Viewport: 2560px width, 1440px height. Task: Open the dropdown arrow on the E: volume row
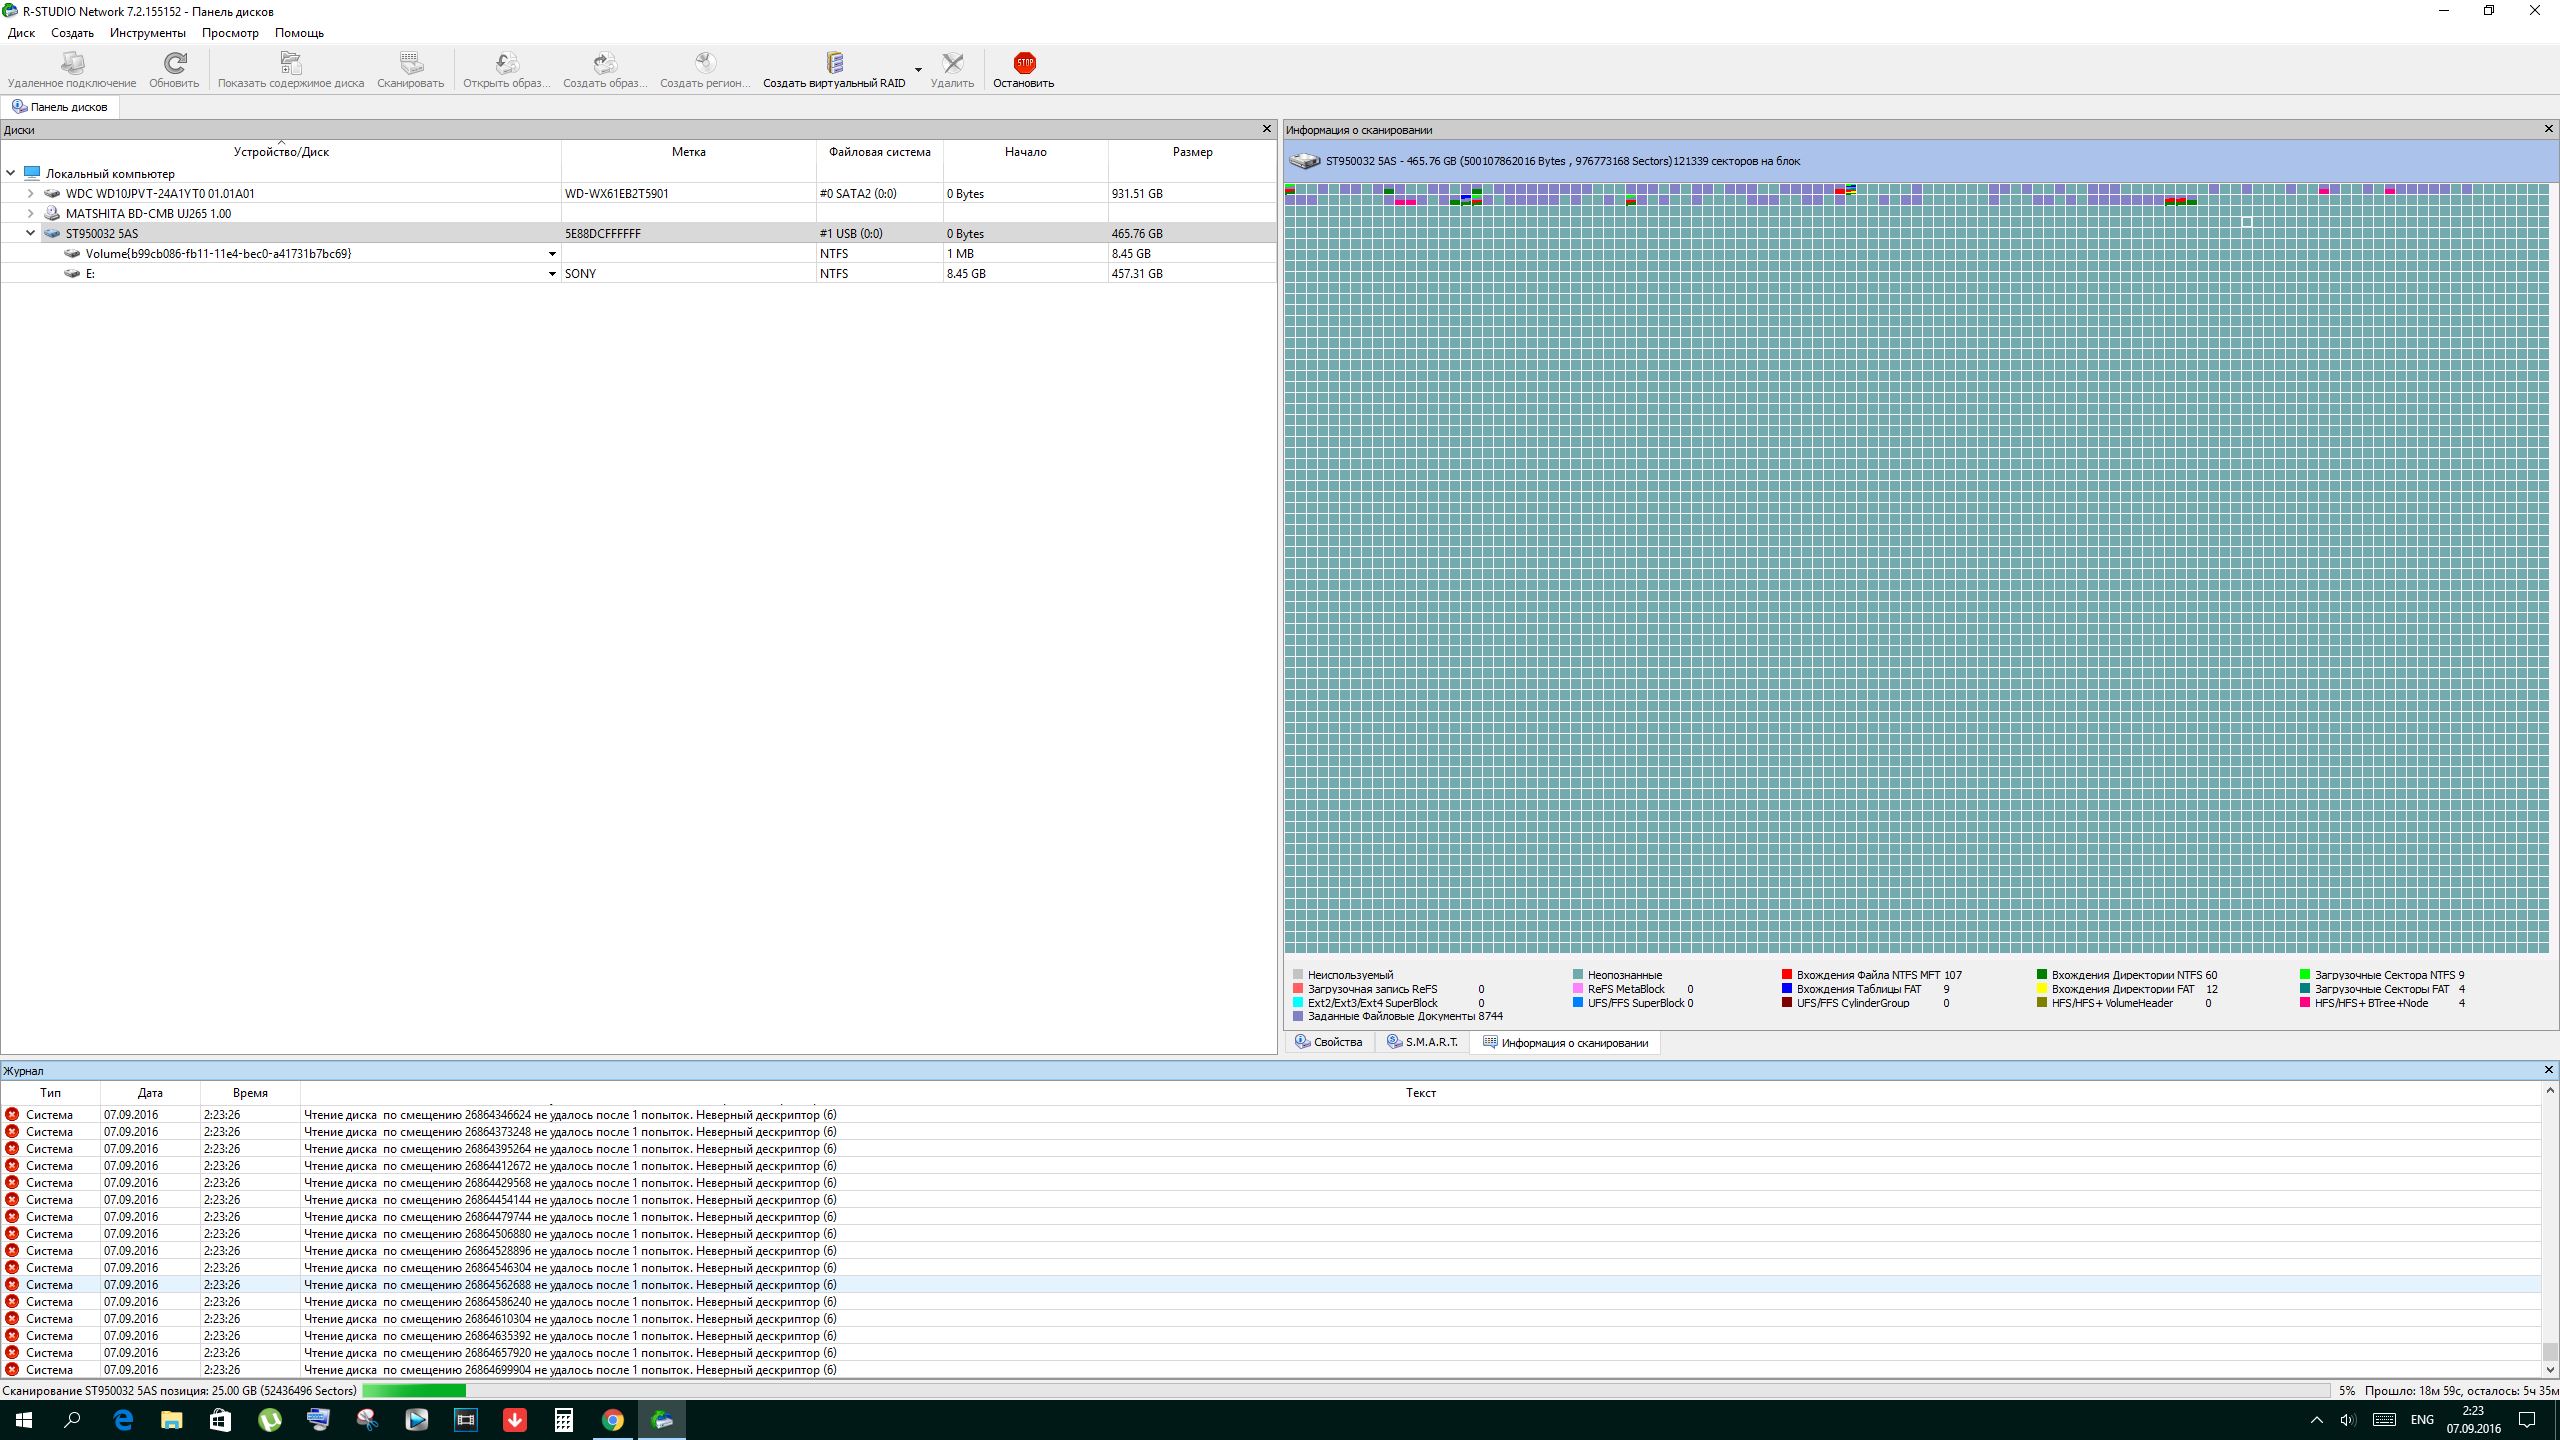(x=552, y=274)
